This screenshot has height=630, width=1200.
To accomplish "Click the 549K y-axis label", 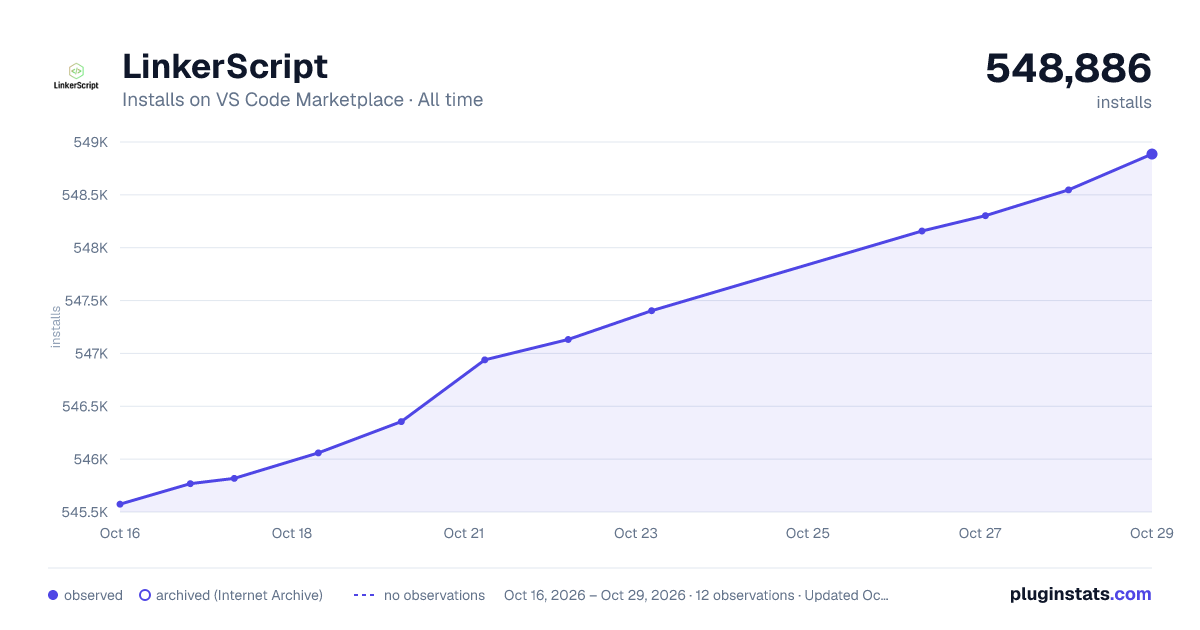I will pyautogui.click(x=91, y=142).
